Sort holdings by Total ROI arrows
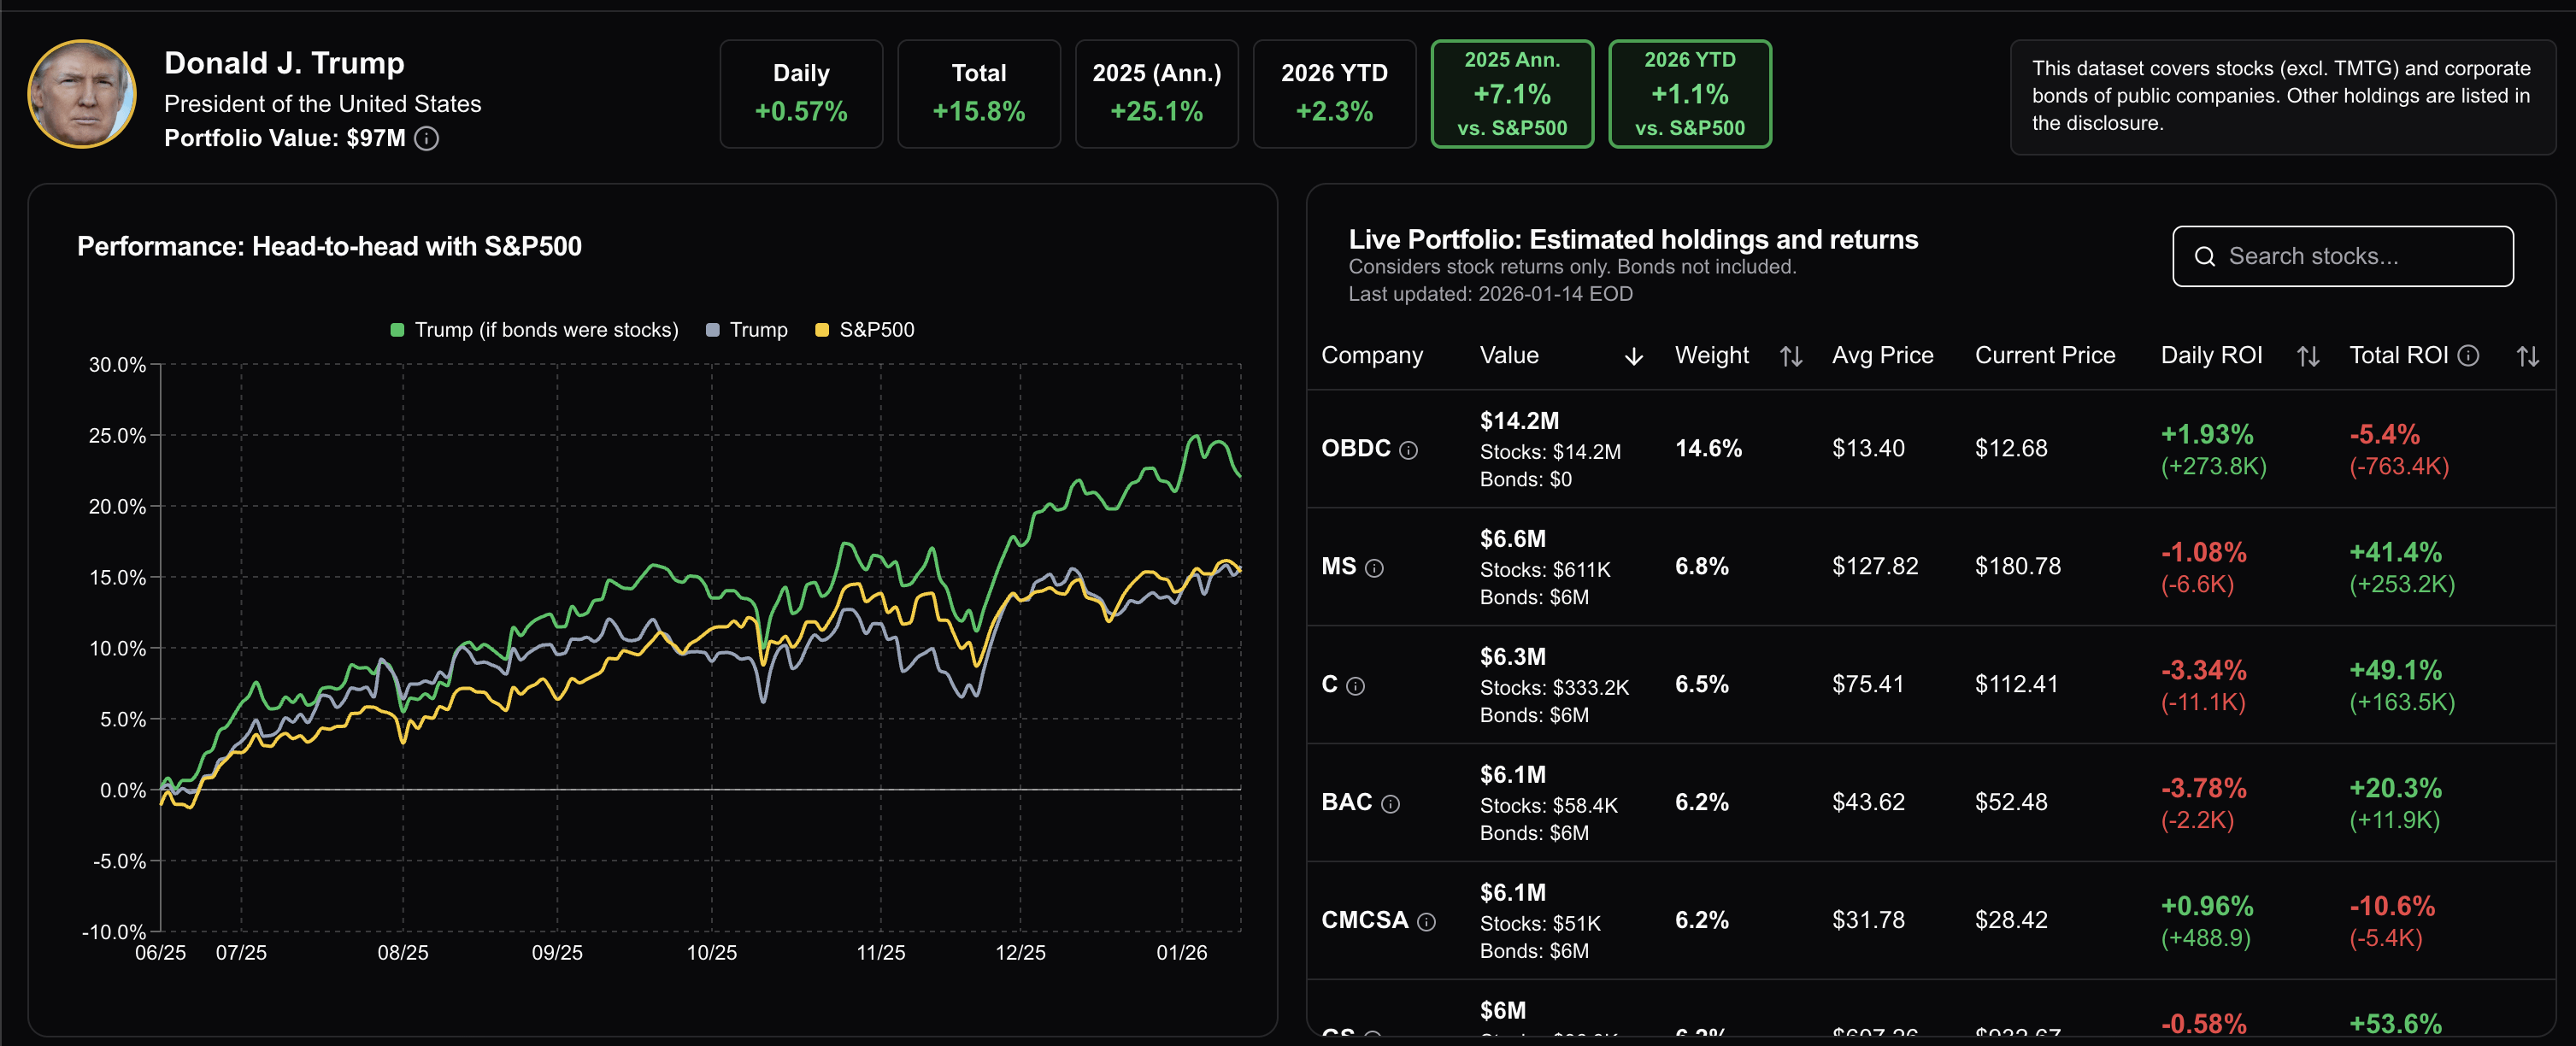Viewport: 2576px width, 1046px height. (2527, 356)
